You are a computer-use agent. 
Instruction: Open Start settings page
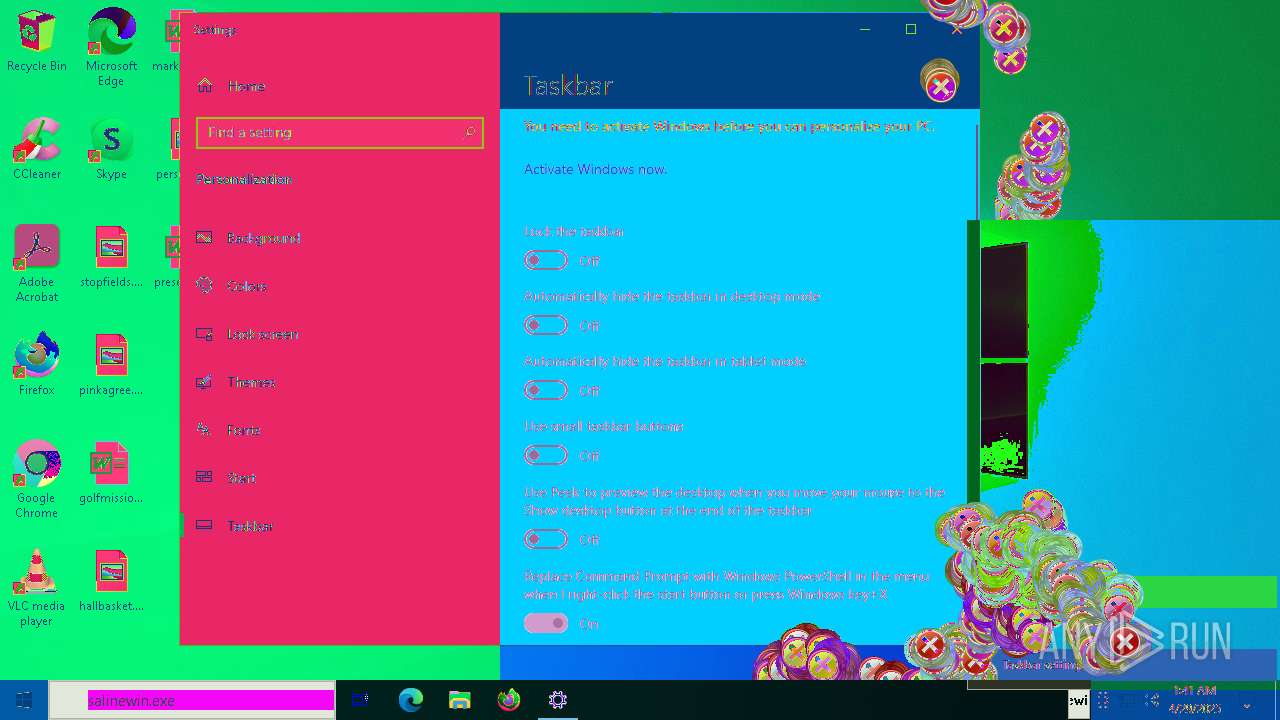coord(340,478)
